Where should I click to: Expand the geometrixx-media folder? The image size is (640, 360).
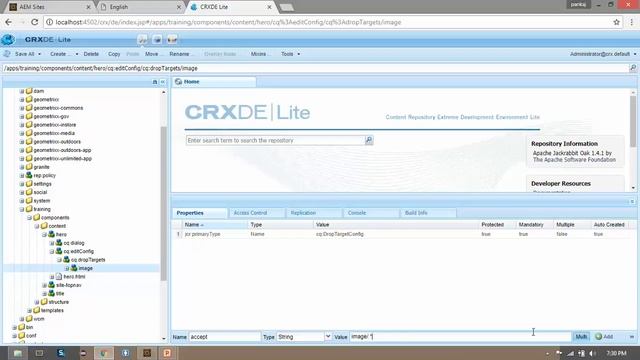point(22,133)
